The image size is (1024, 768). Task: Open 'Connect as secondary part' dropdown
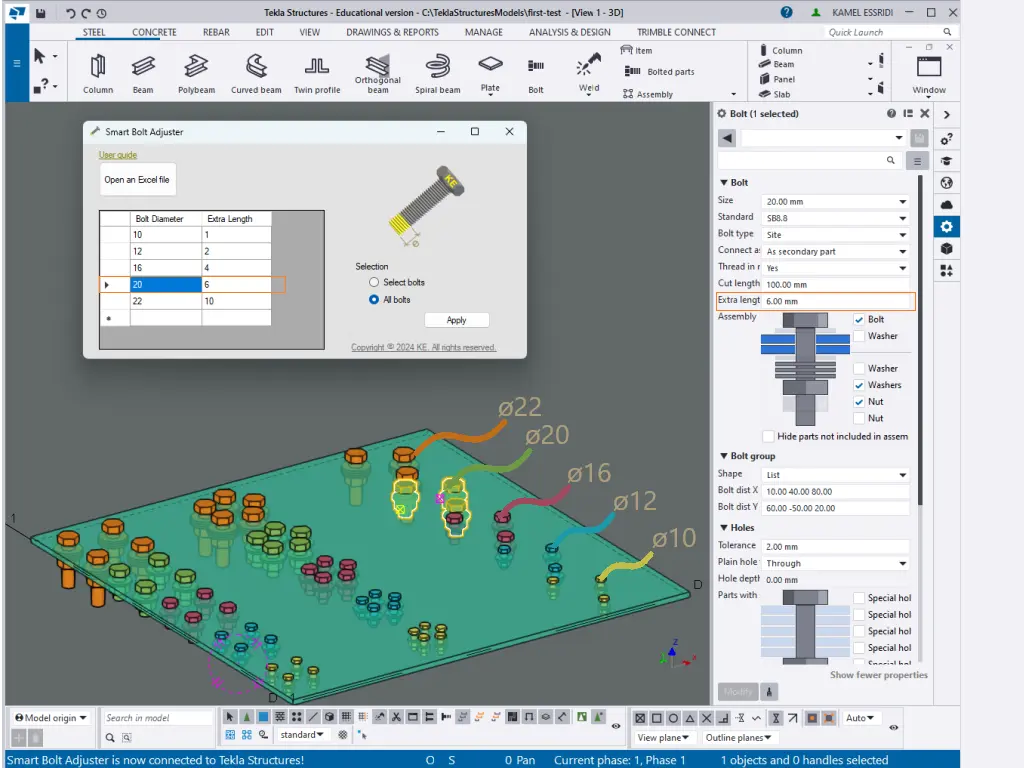coord(902,251)
